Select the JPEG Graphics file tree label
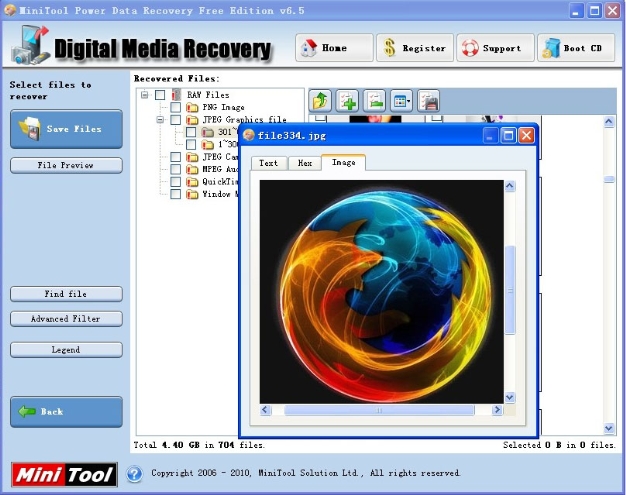This screenshot has width=626, height=495. [x=244, y=120]
